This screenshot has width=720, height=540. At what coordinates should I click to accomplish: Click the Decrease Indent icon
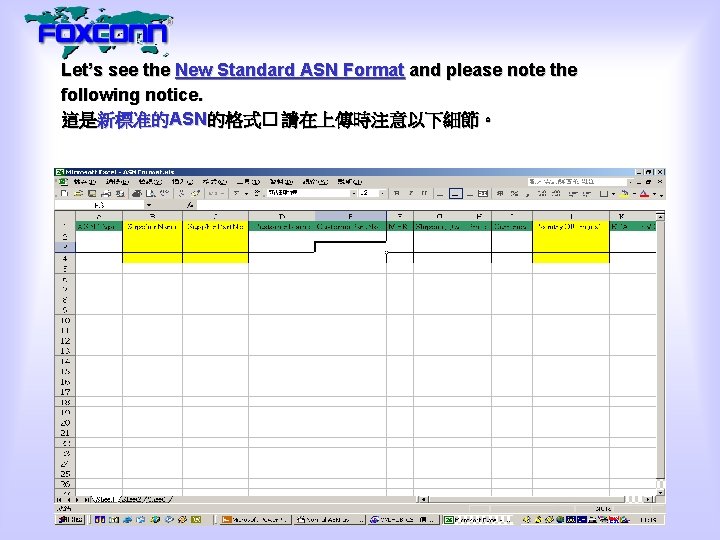coord(573,194)
